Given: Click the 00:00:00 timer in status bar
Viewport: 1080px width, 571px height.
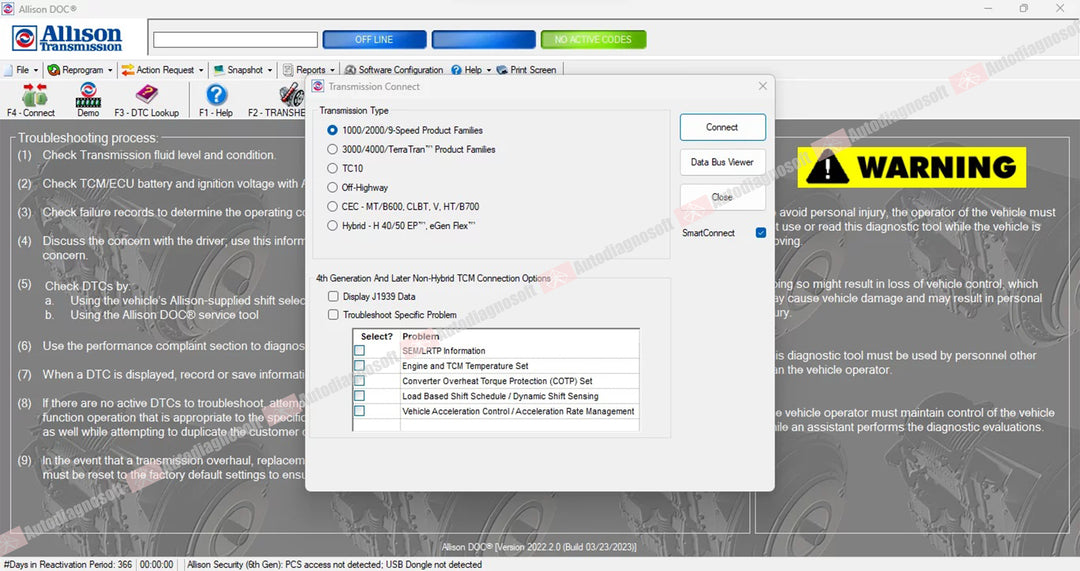Looking at the screenshot, I should point(156,565).
